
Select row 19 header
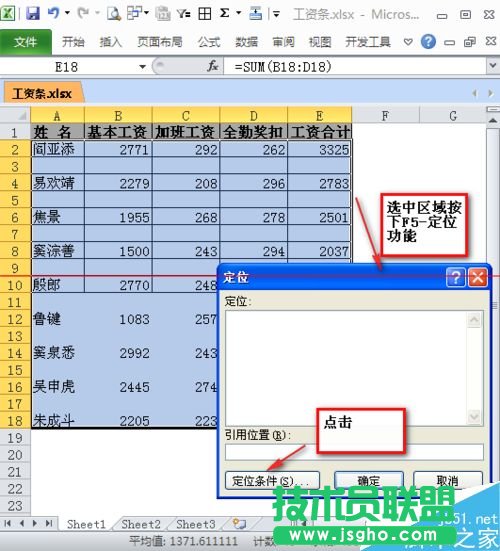pyautogui.click(x=15, y=438)
